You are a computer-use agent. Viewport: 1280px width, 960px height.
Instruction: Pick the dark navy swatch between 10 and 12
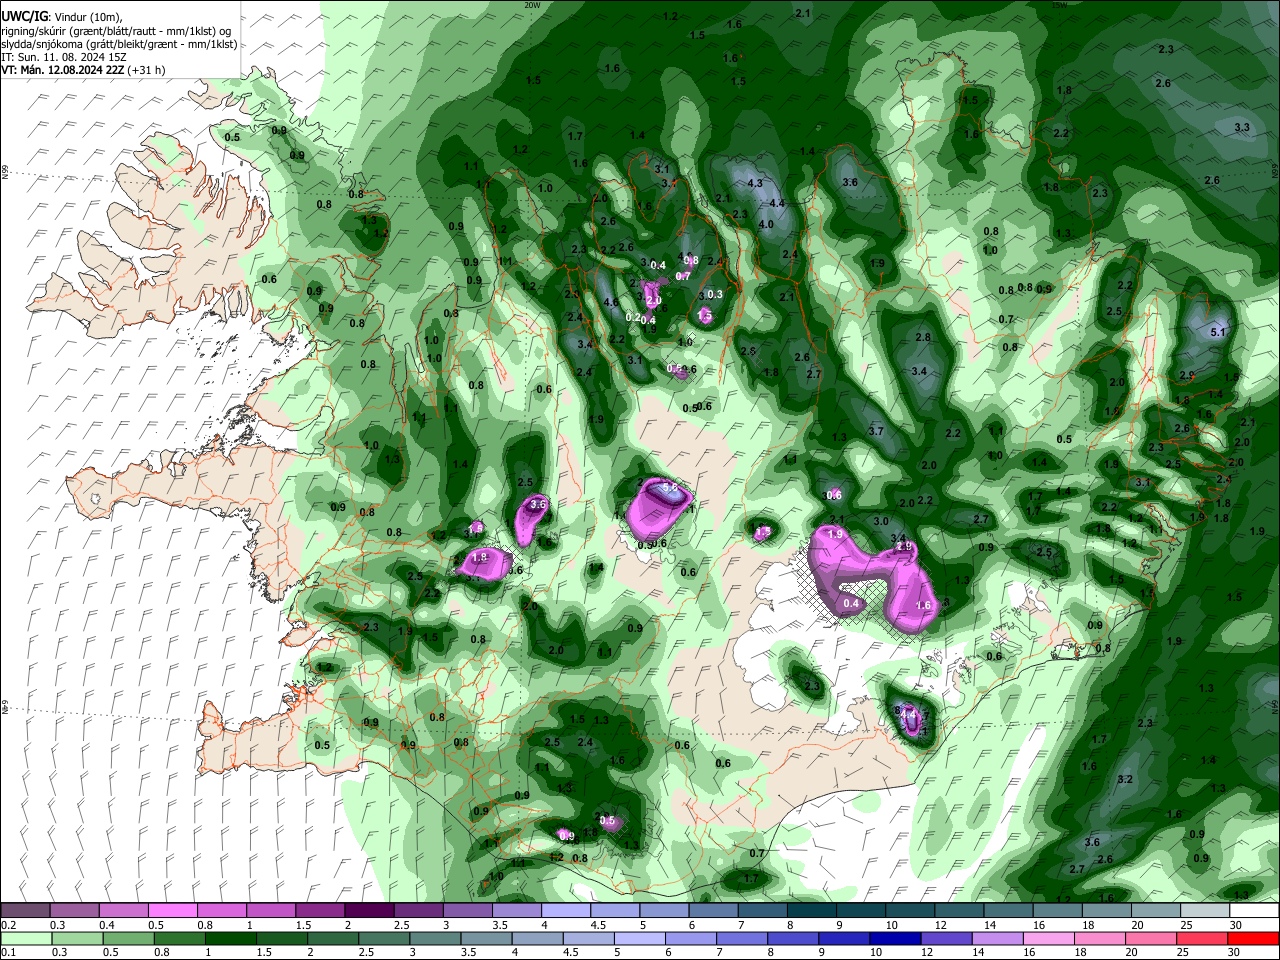[896, 938]
